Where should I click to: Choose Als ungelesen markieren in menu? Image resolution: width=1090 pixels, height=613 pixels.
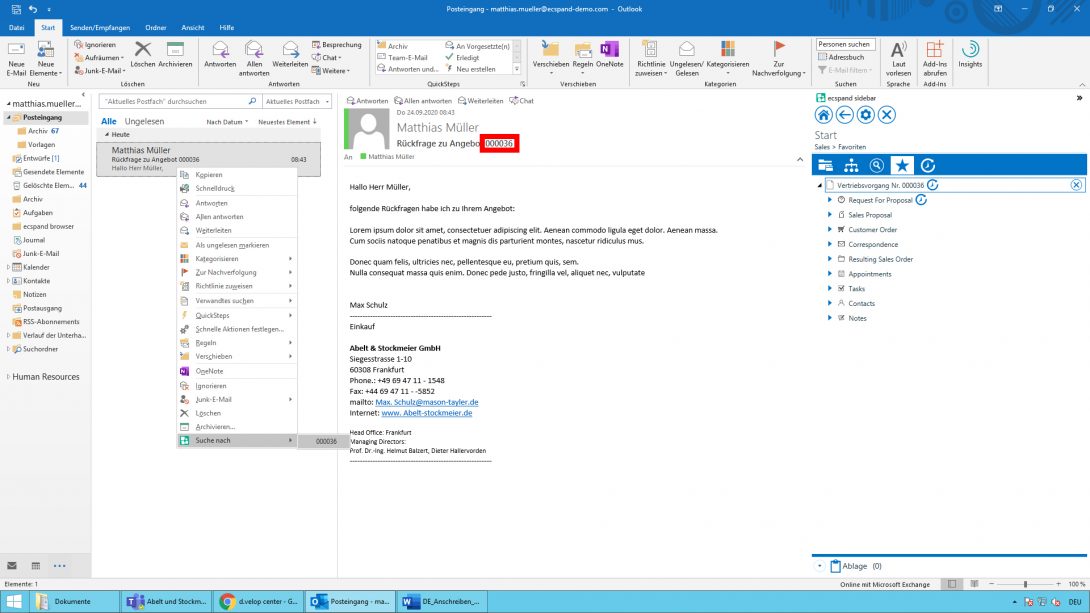coord(237,245)
